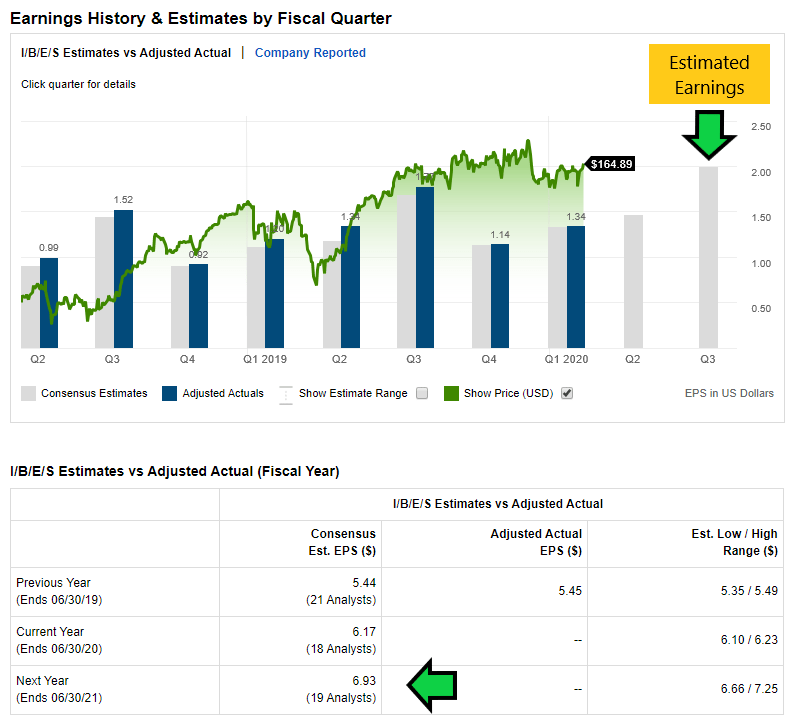This screenshot has width=794, height=722.
Task: Click the first Q2 bar showing 0.99
Action: click(x=49, y=302)
